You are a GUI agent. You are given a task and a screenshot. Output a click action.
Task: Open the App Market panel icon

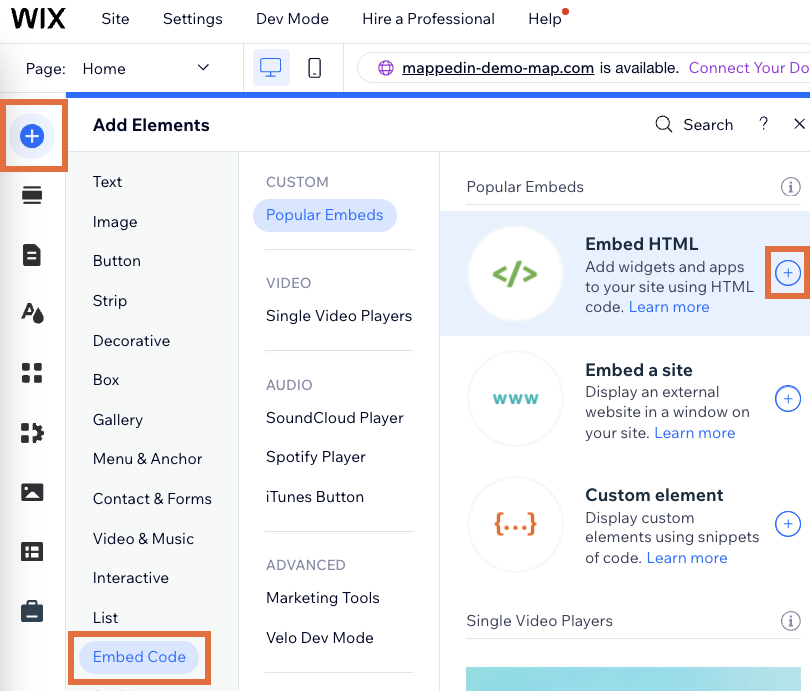[x=34, y=373]
